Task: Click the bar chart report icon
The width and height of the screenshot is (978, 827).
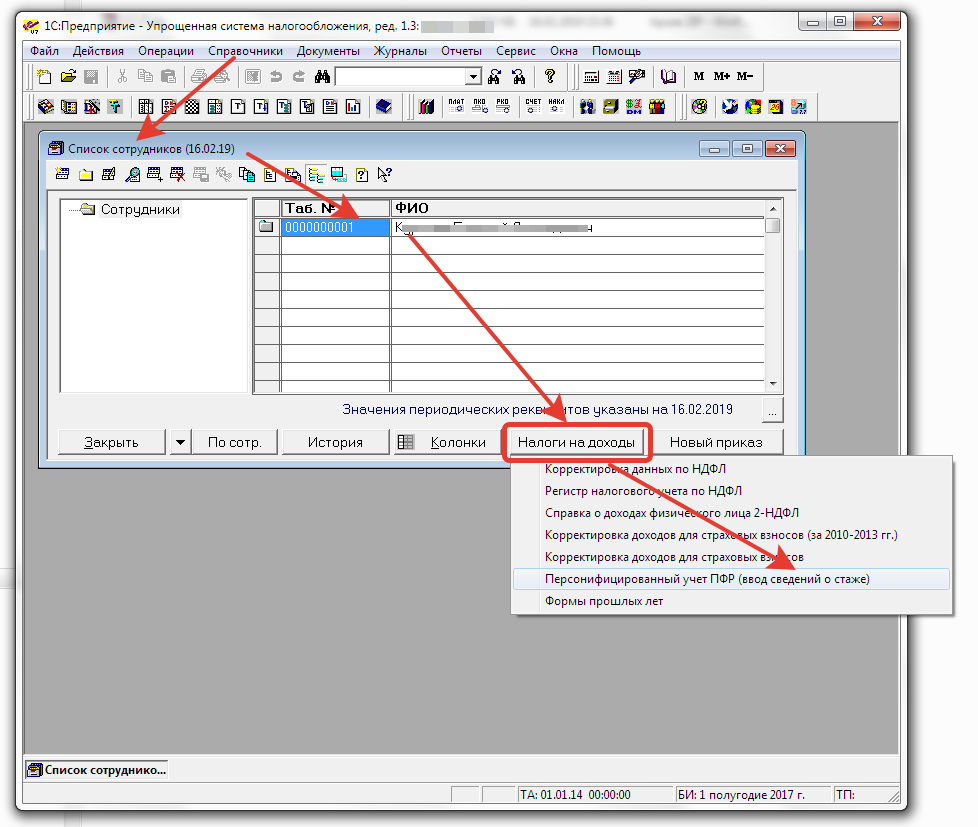Action: [353, 107]
